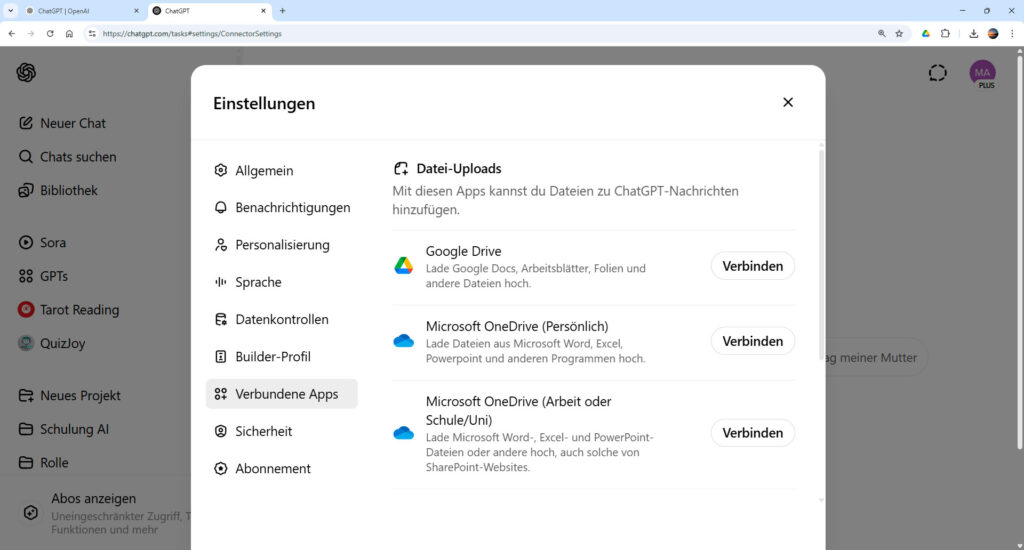1024x550 pixels.
Task: Click the settings dialog scrollbar
Action: pyautogui.click(x=821, y=255)
